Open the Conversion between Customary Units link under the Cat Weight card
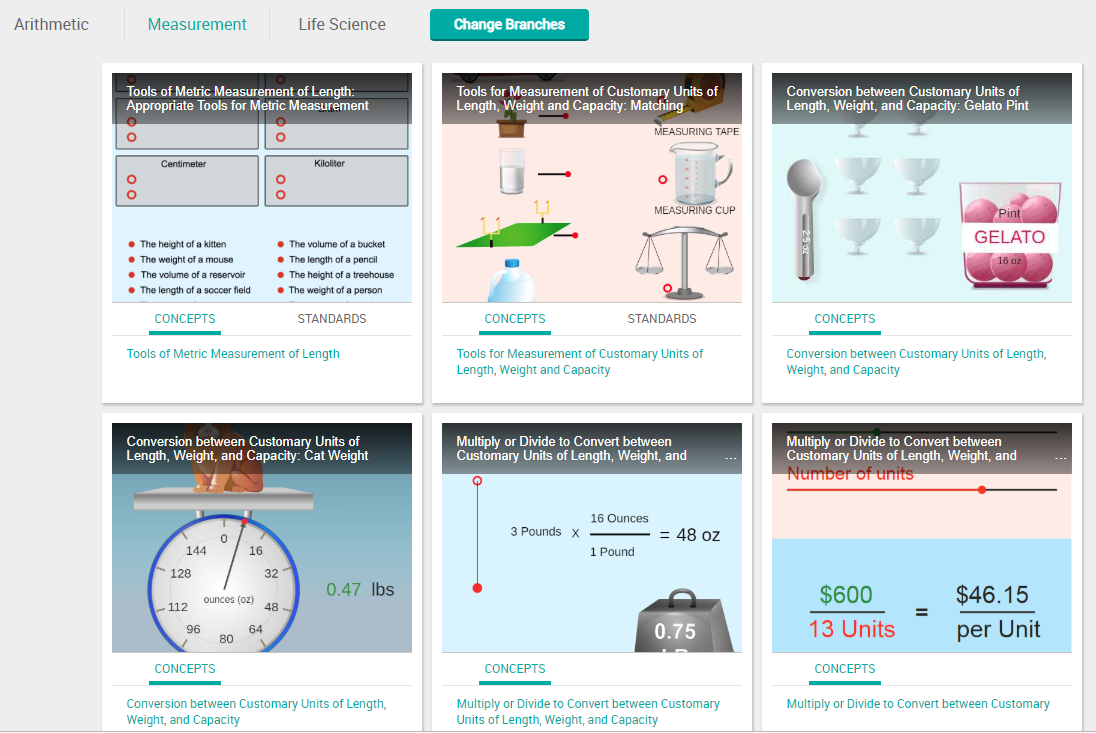The width and height of the screenshot is (1096, 733). pyautogui.click(x=257, y=710)
